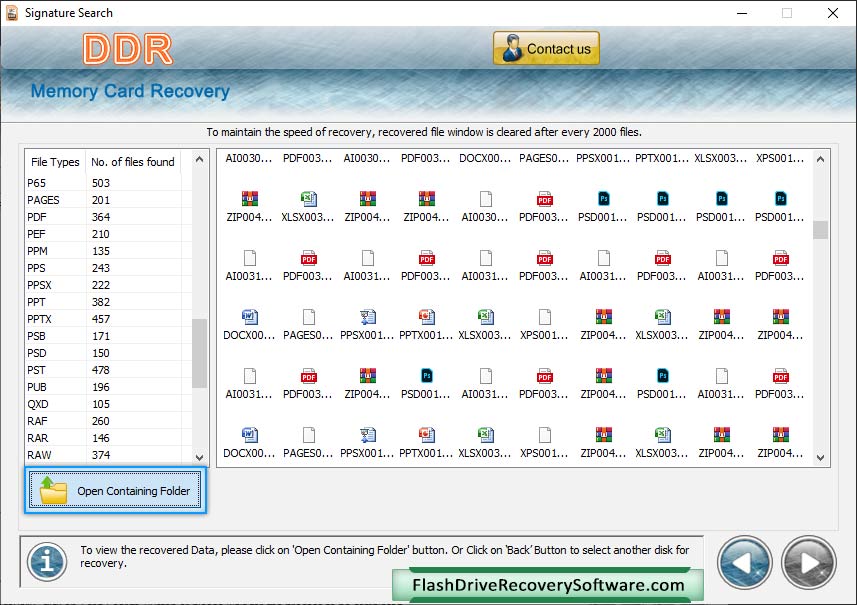Click the File Types column header
The width and height of the screenshot is (857, 605).
tap(55, 162)
